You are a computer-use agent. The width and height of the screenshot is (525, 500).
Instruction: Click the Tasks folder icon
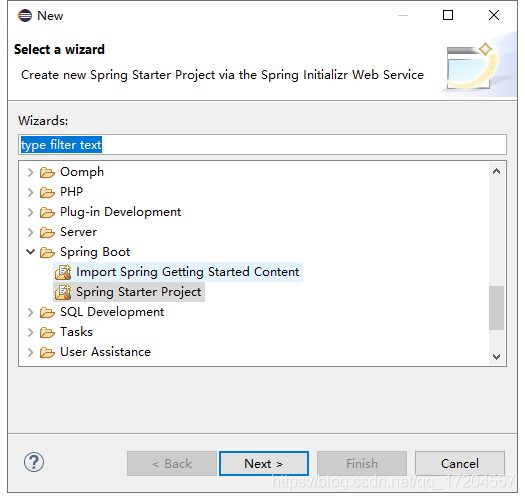[47, 333]
